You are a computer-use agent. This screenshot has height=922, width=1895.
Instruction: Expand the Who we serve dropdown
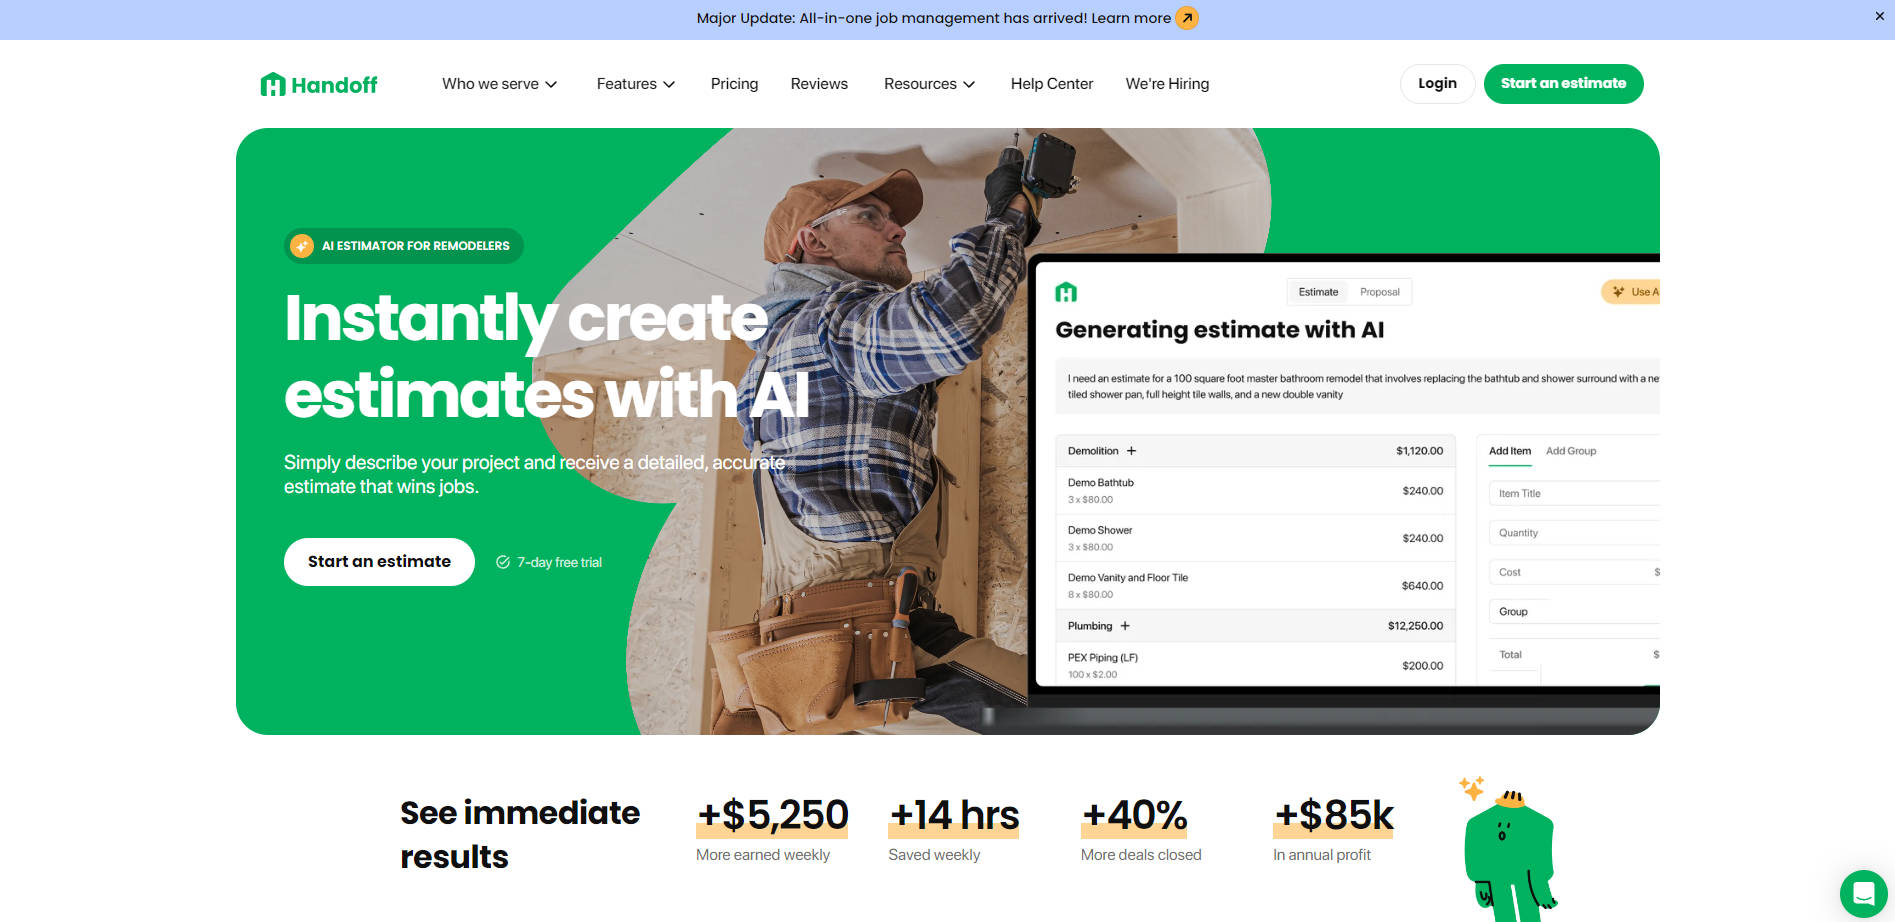coord(499,84)
